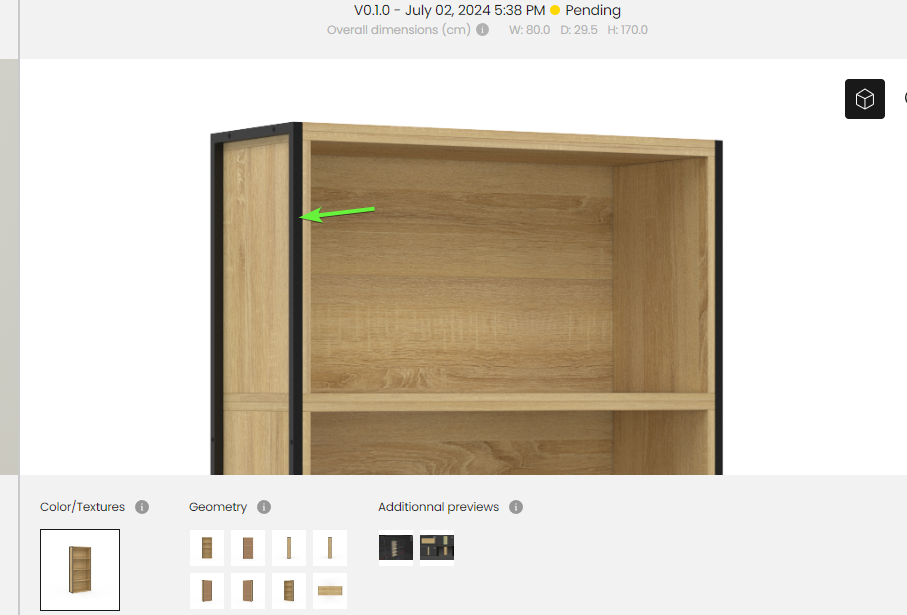907x615 pixels.
Task: Click the V0.1.0 version date label
Action: point(449,10)
